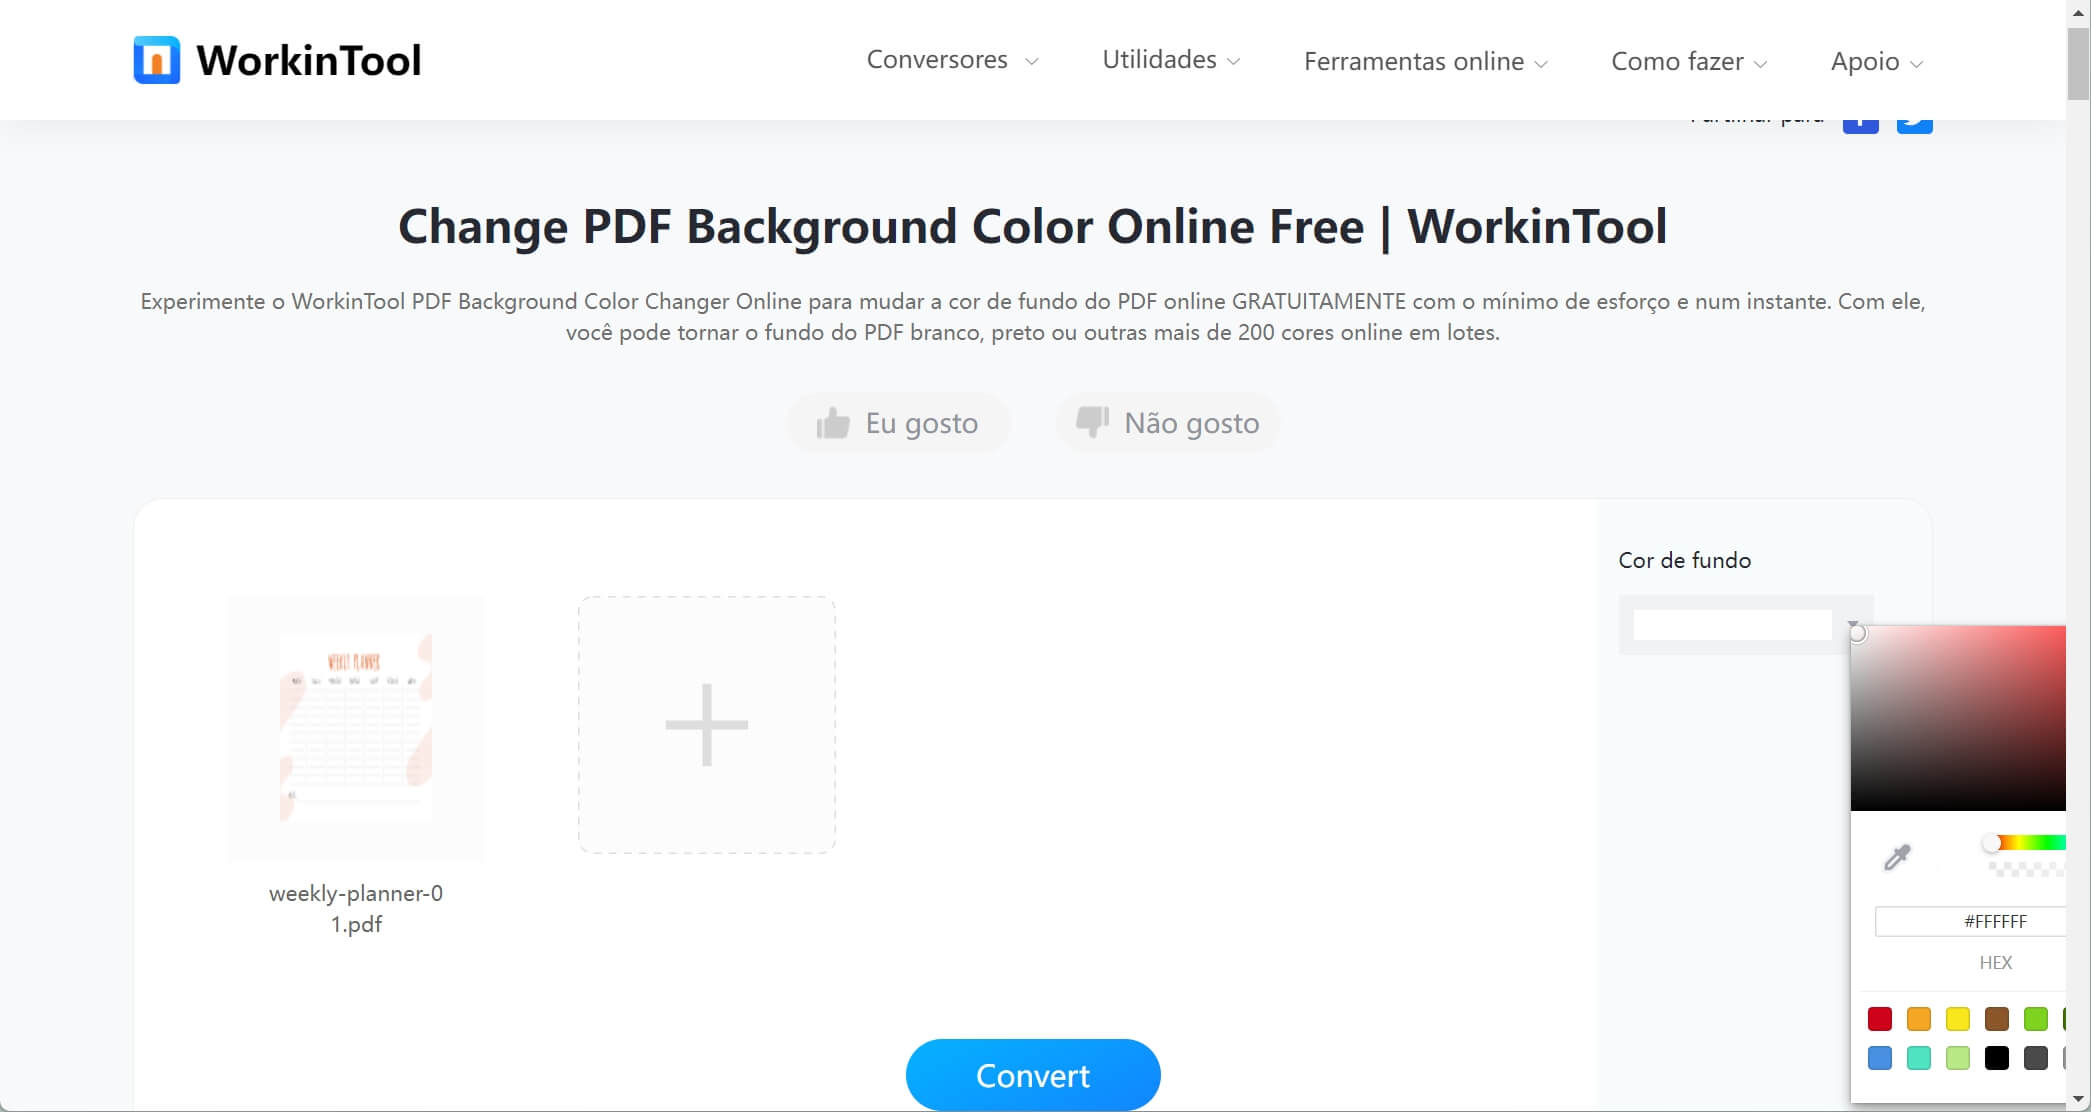Image resolution: width=2091 pixels, height=1112 pixels.
Task: Select the bright green preset color swatch
Action: click(2036, 1019)
